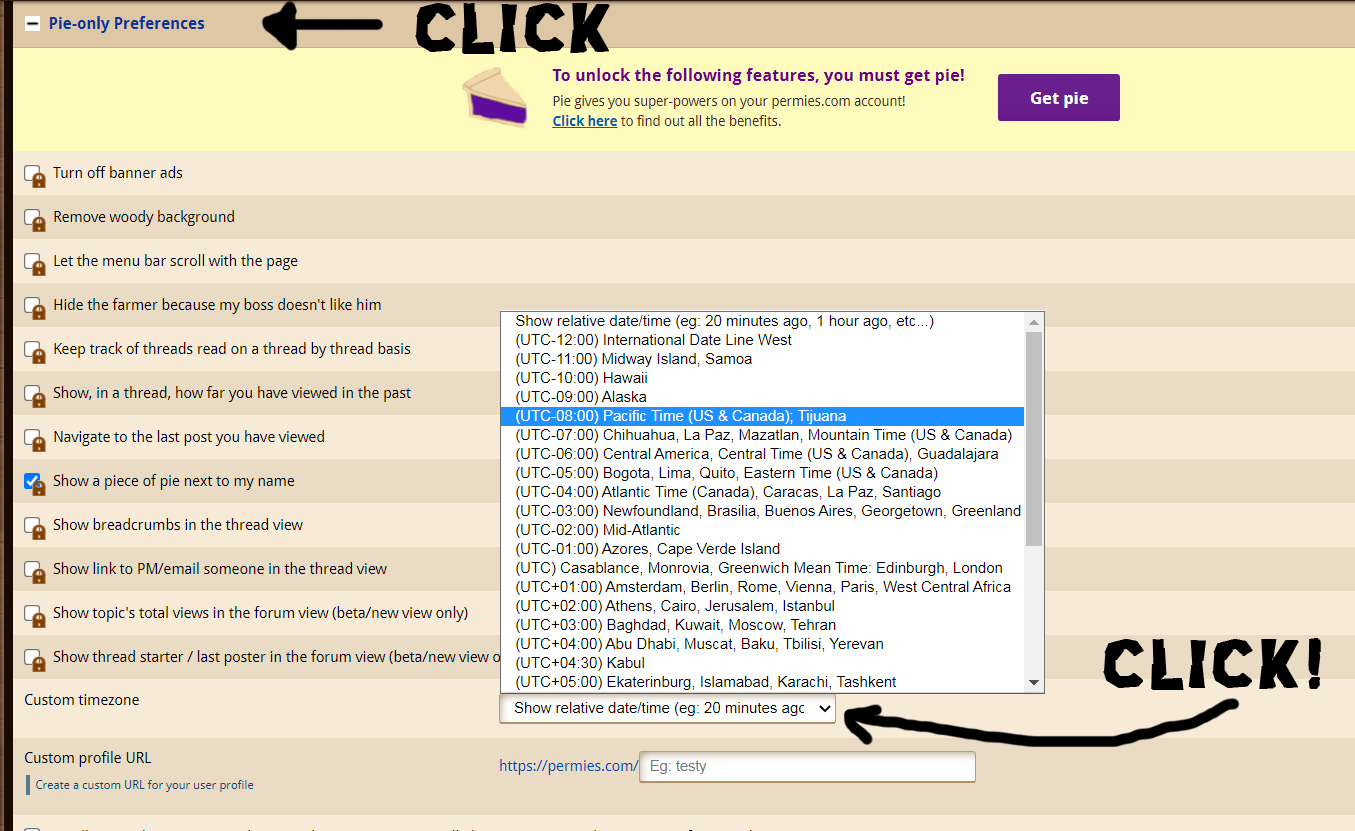Click the timezone list scroll down arrow

(1034, 682)
